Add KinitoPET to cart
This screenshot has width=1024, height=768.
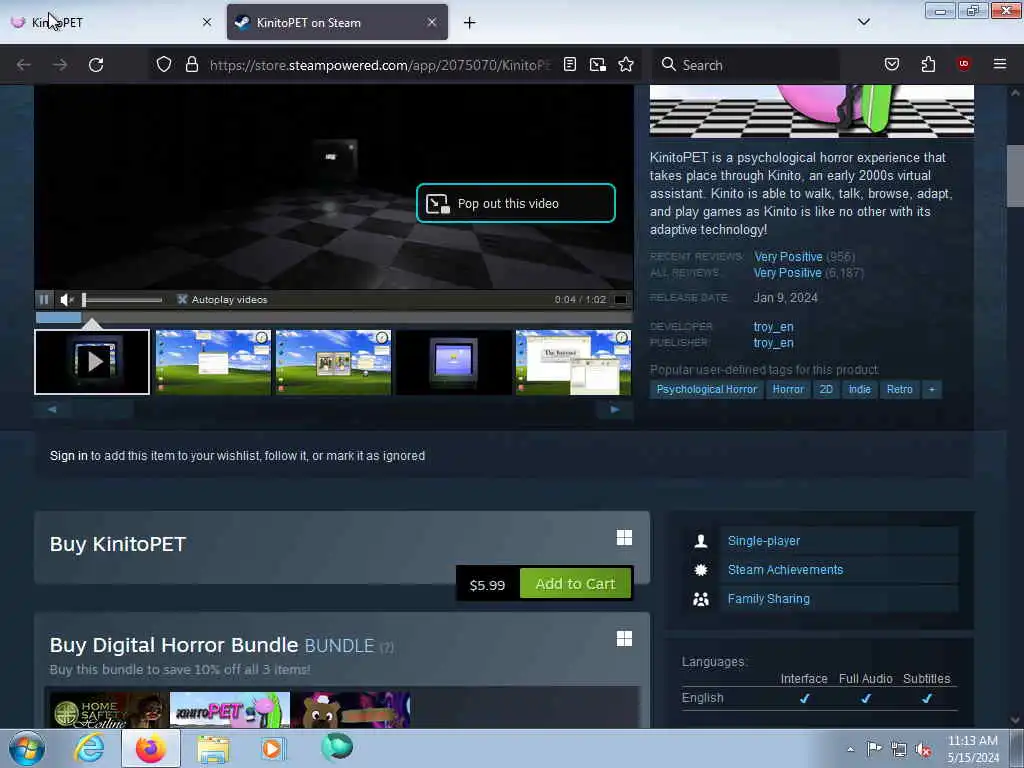coord(575,584)
